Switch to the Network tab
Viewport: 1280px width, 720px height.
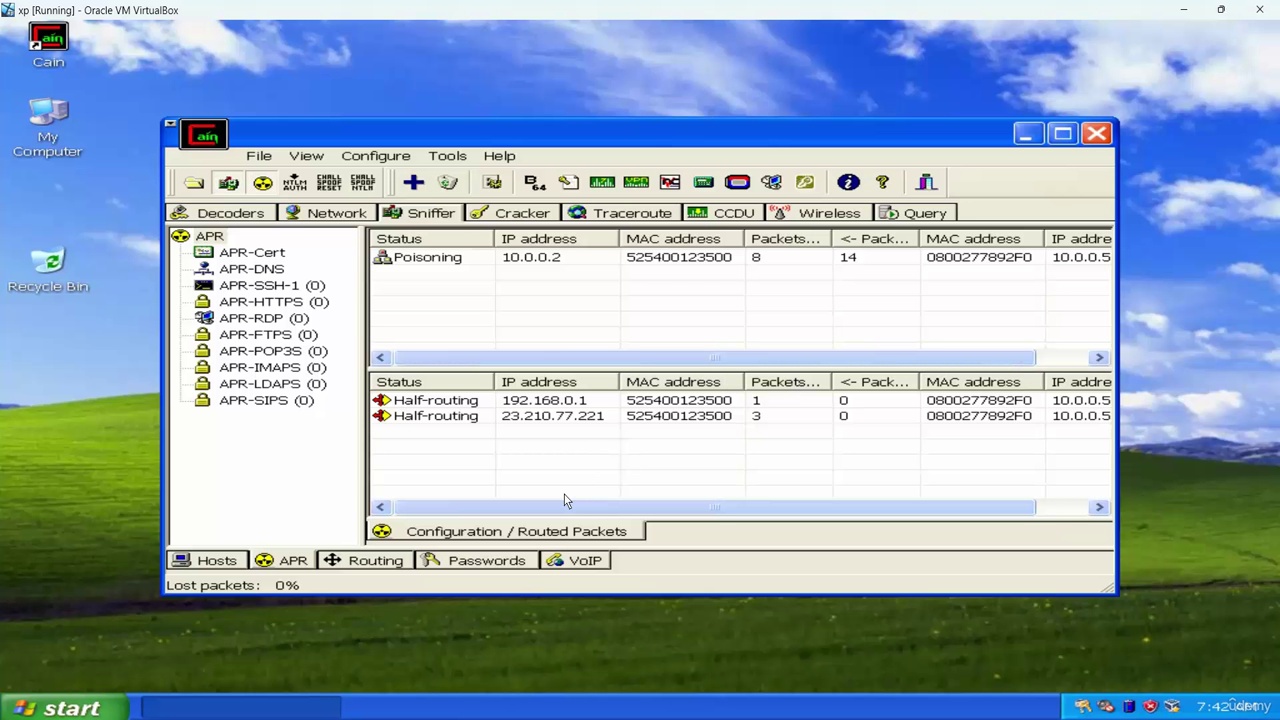point(327,213)
